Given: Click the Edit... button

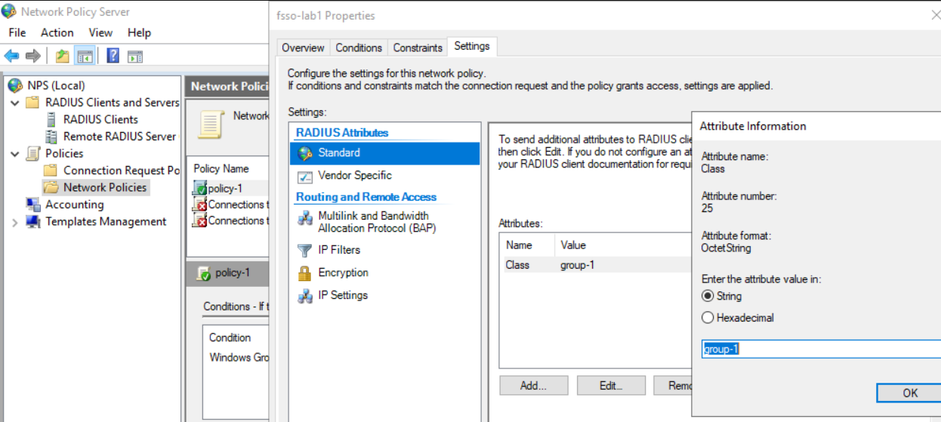Looking at the screenshot, I should tap(610, 385).
